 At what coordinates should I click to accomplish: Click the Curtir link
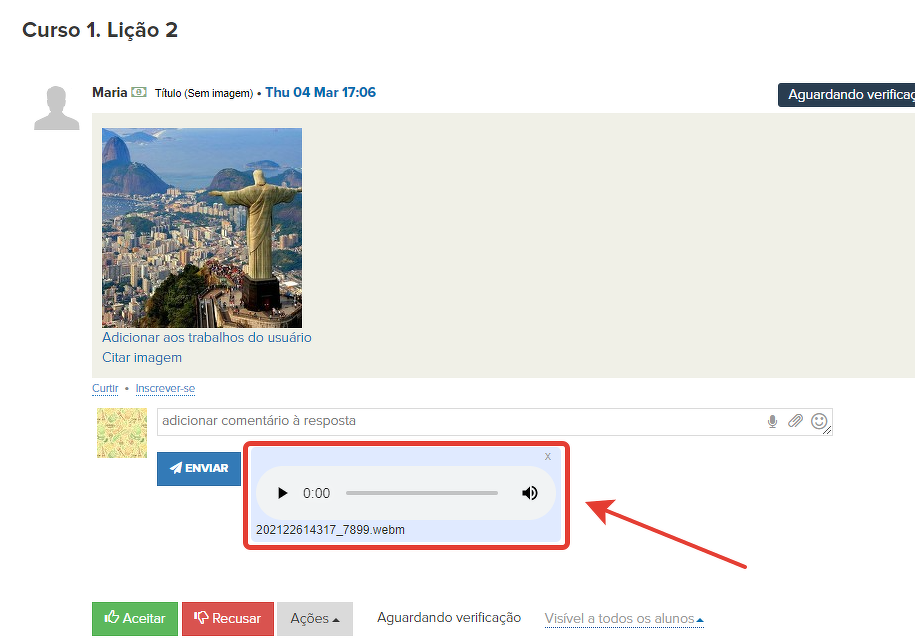tap(105, 389)
